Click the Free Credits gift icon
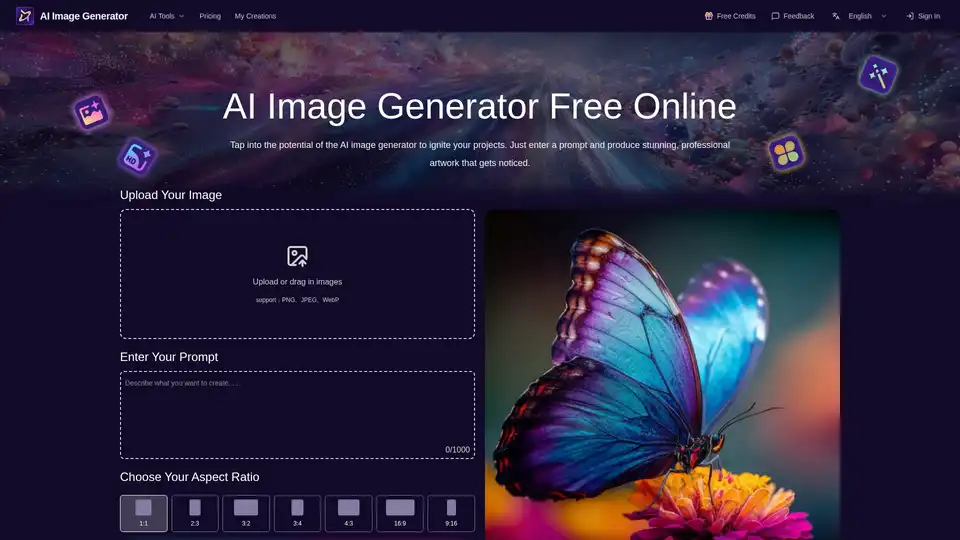This screenshot has height=540, width=960. pos(709,16)
